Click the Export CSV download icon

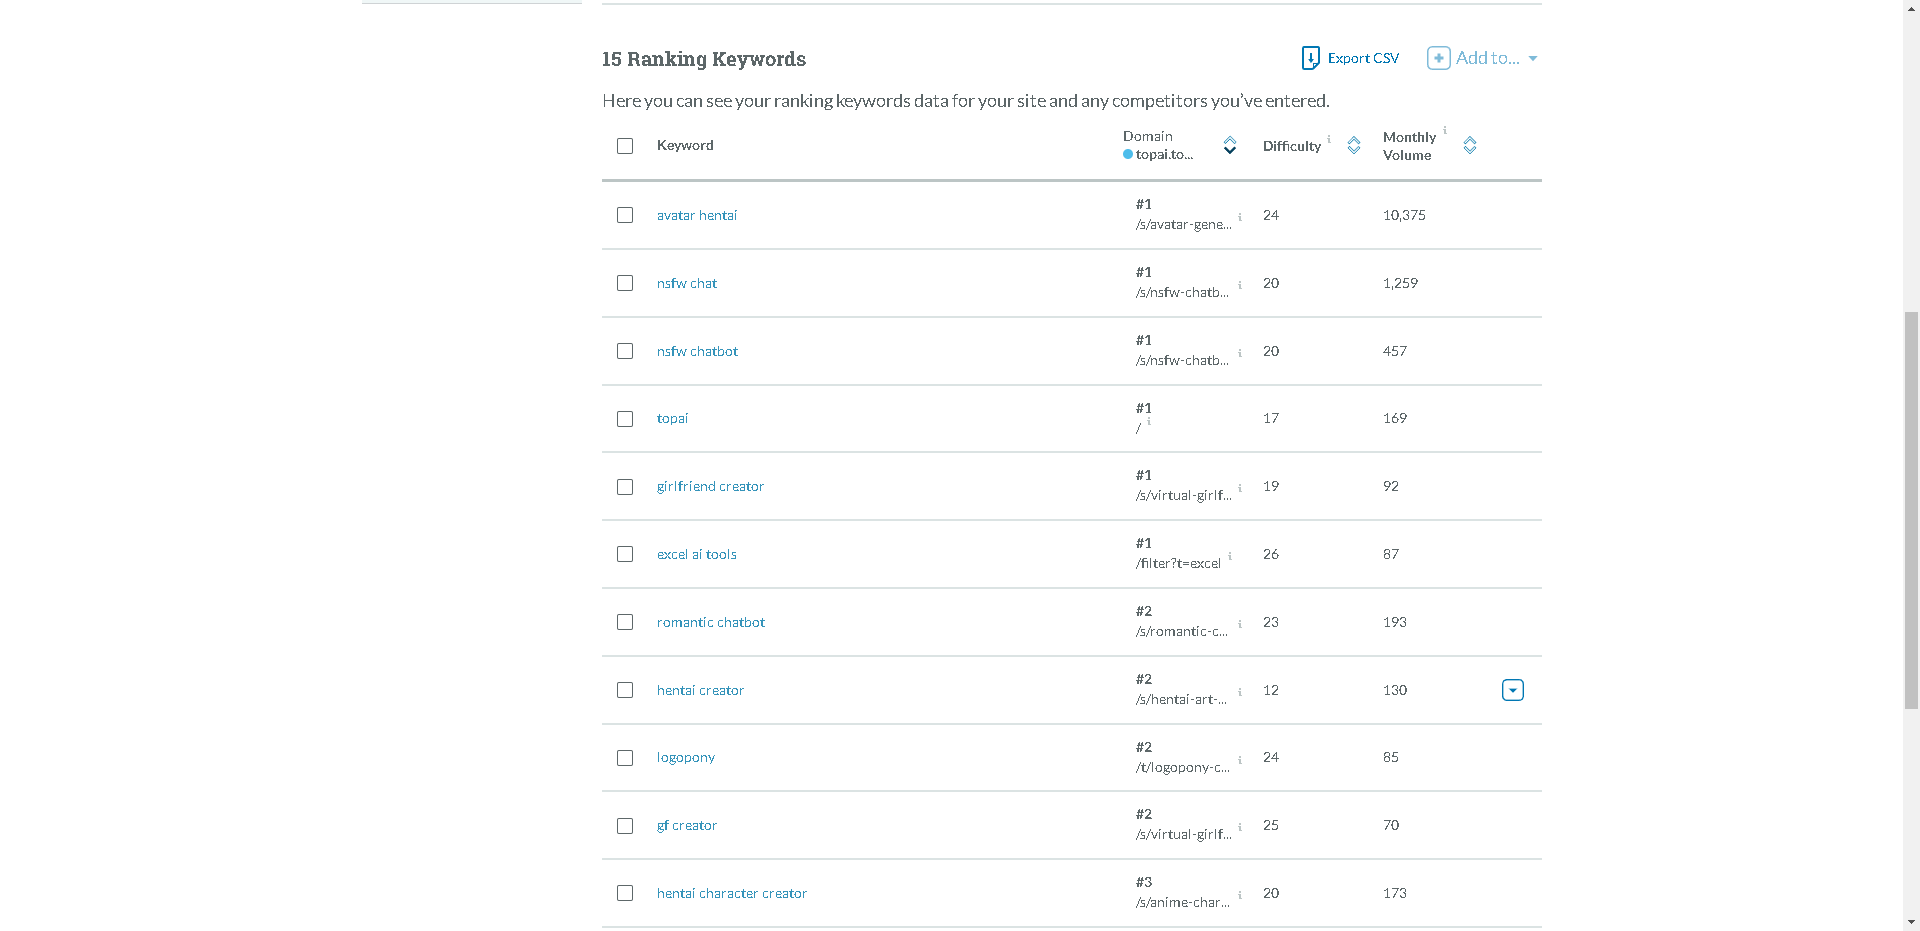[x=1310, y=58]
